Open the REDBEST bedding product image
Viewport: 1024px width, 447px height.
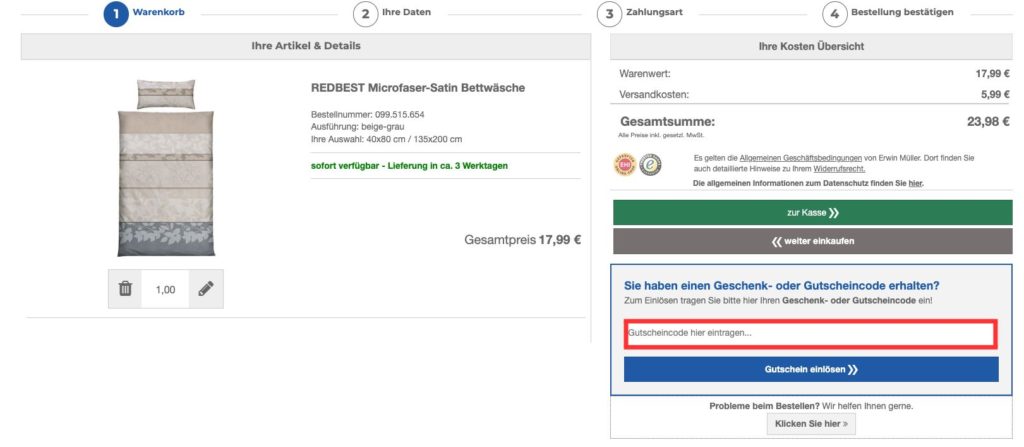coord(166,168)
